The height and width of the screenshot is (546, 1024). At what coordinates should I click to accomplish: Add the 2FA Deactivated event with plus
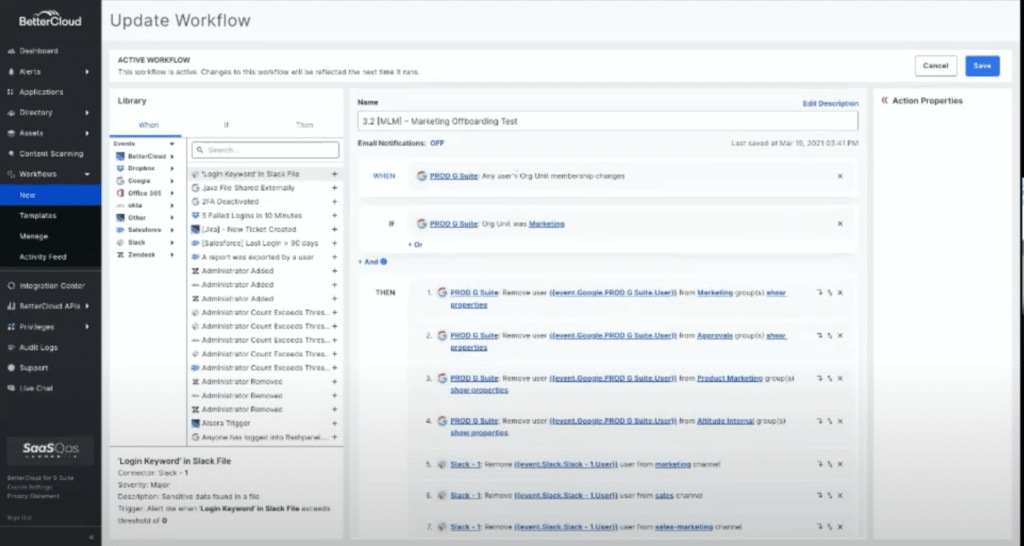point(334,202)
